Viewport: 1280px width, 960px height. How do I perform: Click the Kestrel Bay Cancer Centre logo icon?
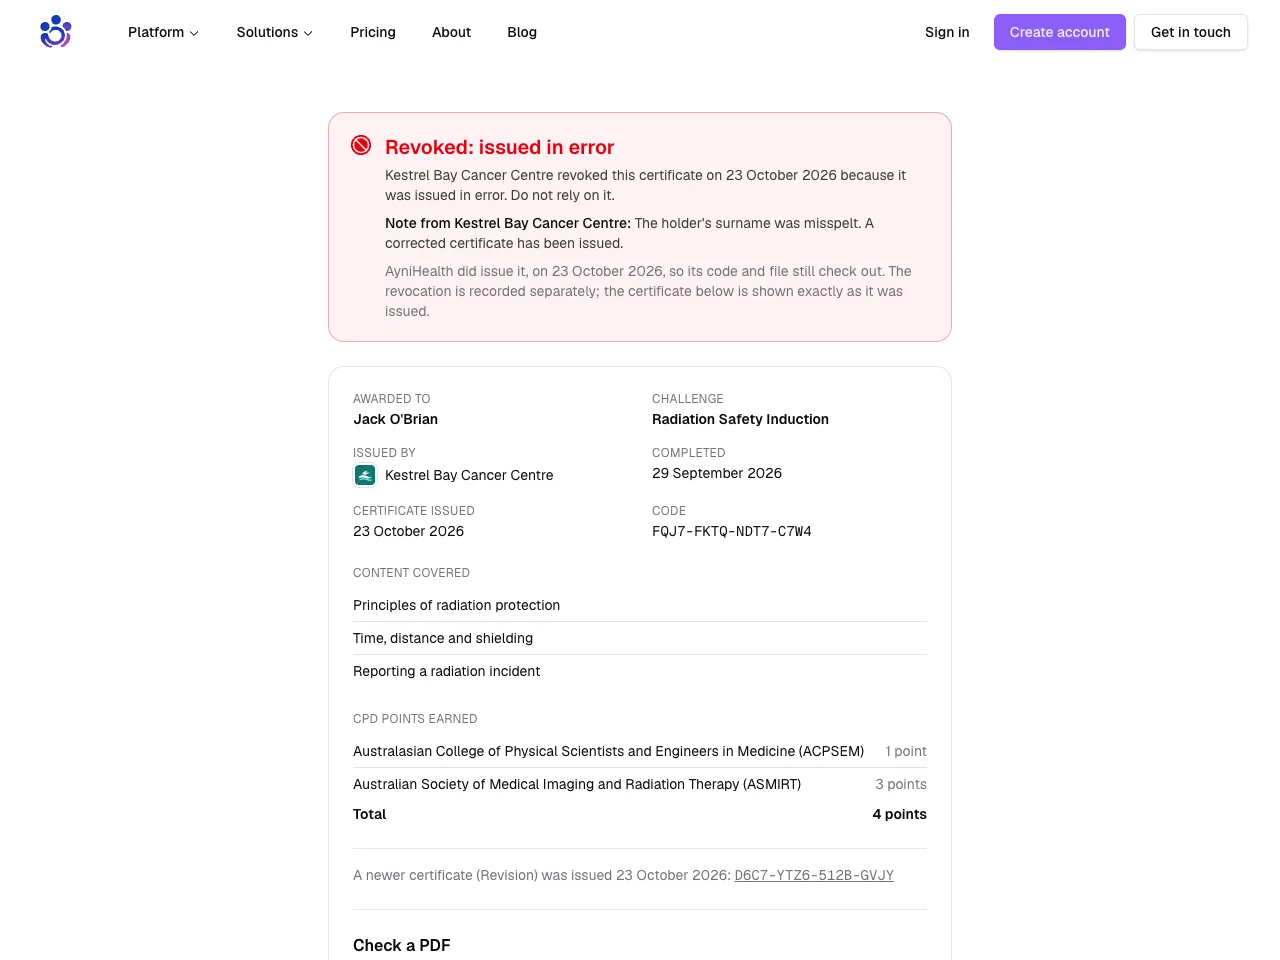point(365,475)
